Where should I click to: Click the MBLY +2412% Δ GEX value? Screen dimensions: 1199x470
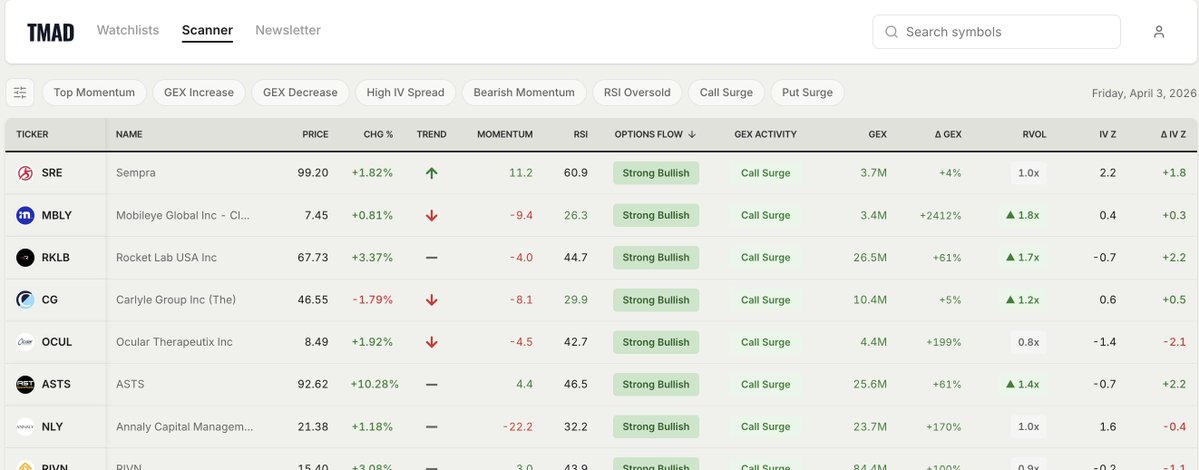tap(941, 216)
